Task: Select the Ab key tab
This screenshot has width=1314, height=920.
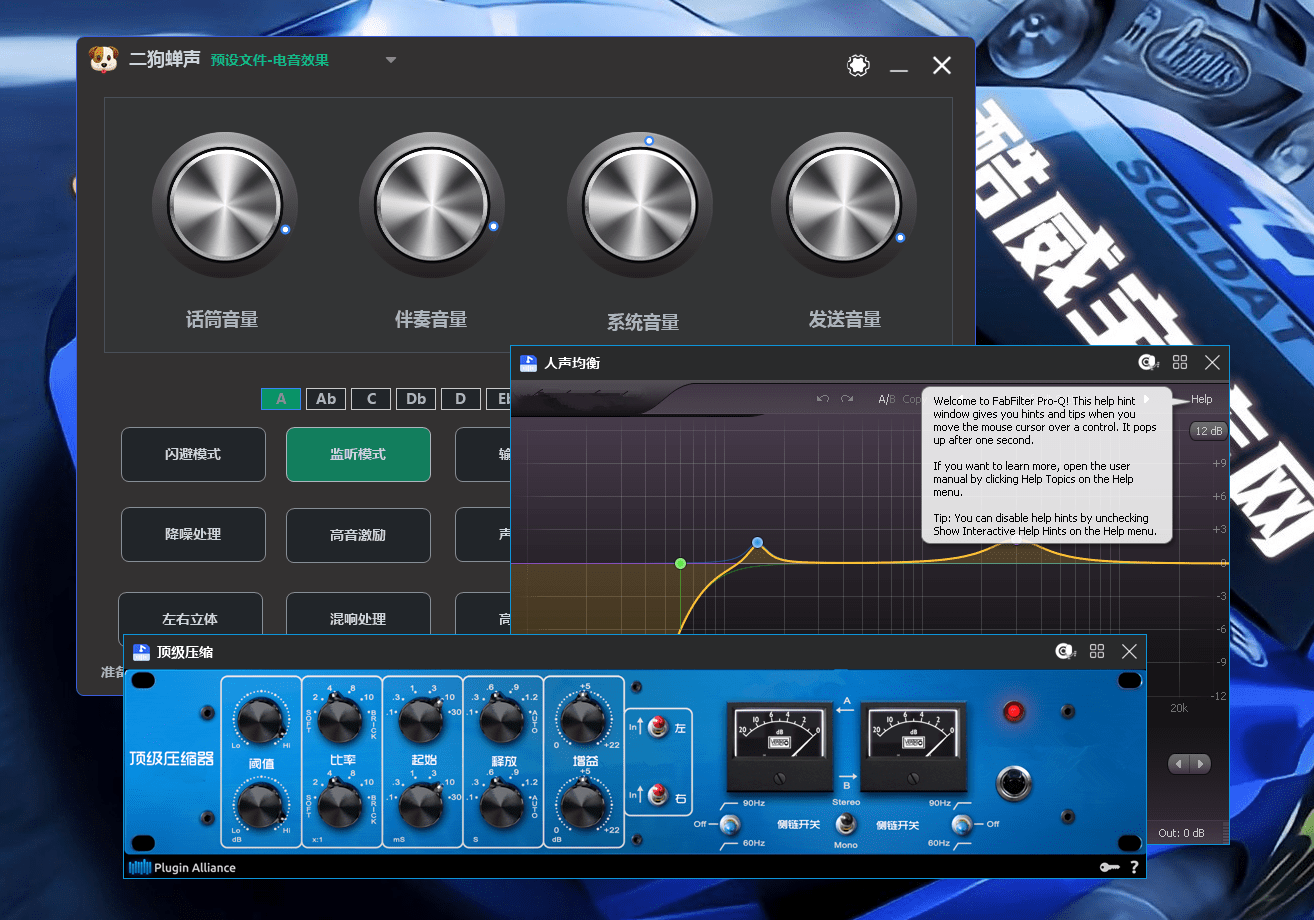Action: click(x=326, y=399)
